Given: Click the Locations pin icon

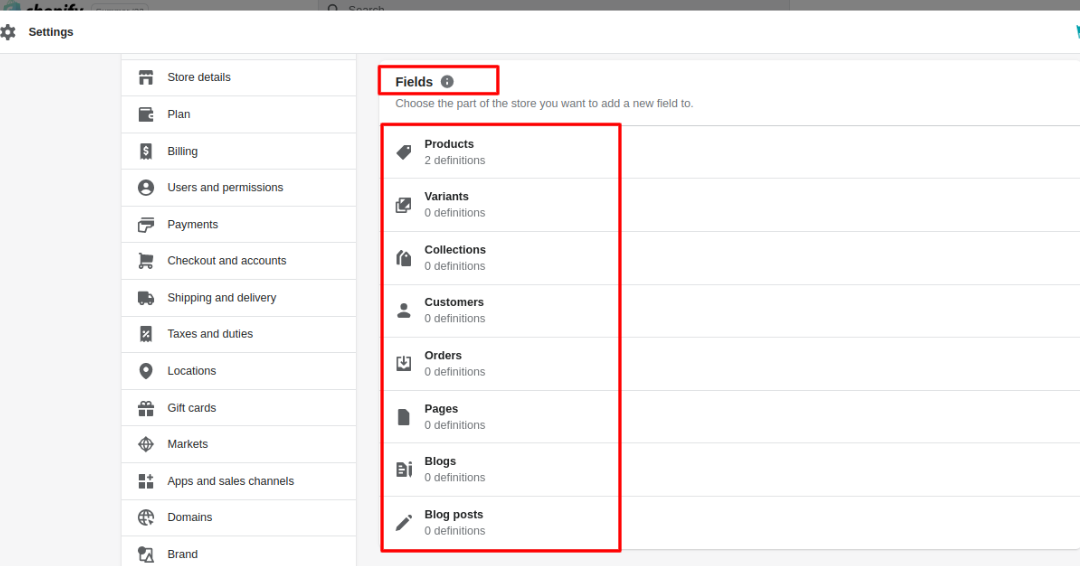Looking at the screenshot, I should [x=146, y=371].
